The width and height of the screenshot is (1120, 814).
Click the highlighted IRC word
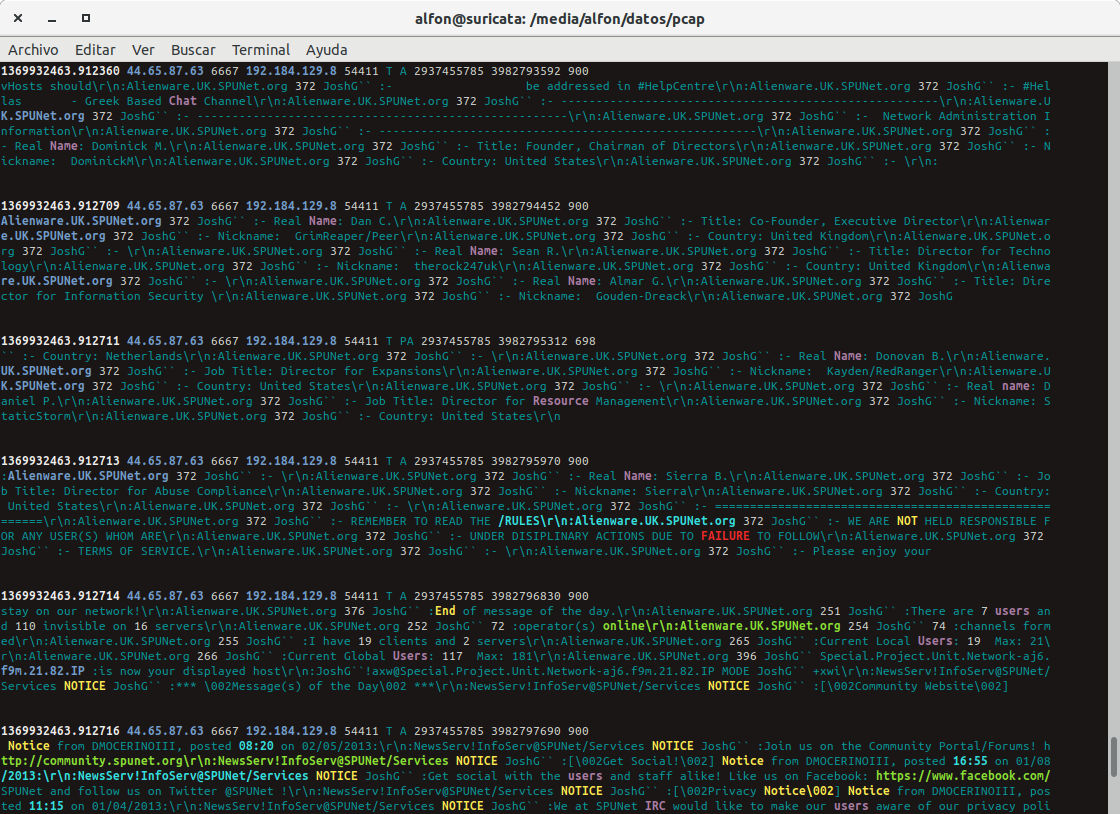pos(655,806)
